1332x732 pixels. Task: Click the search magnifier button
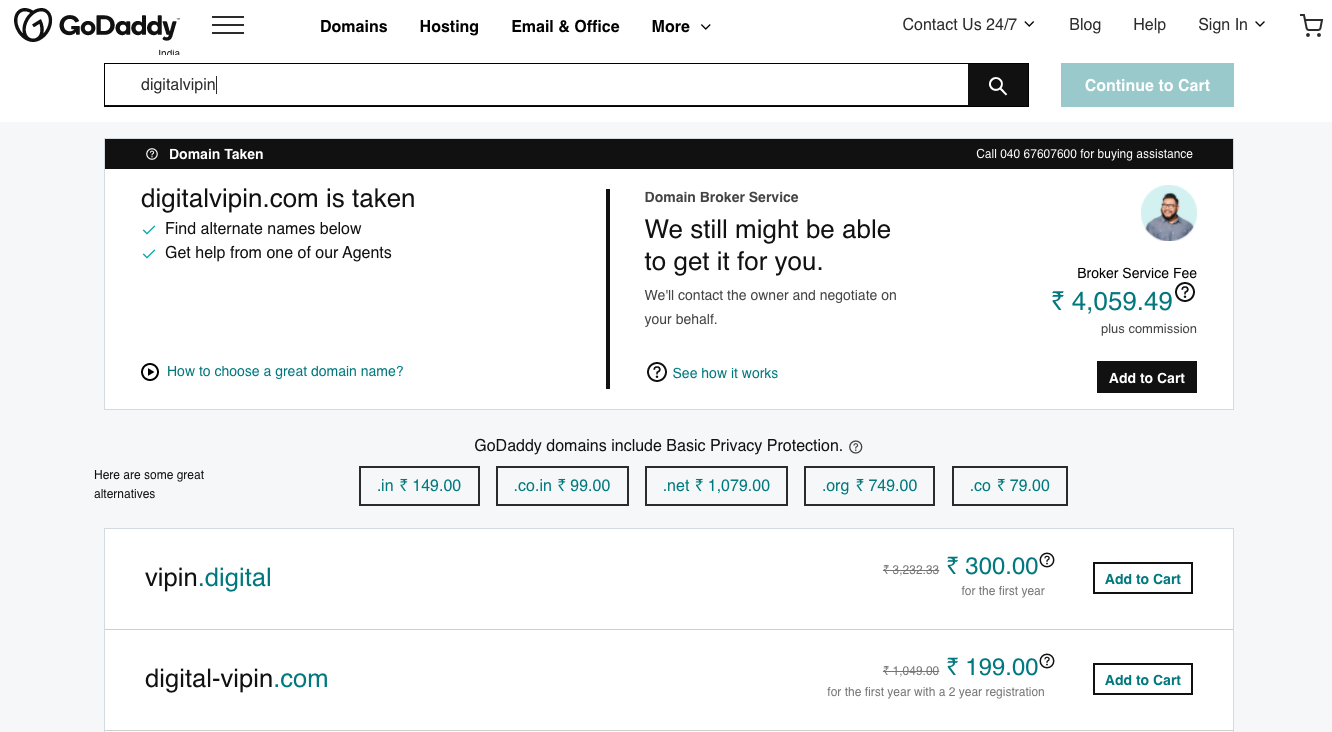[998, 85]
